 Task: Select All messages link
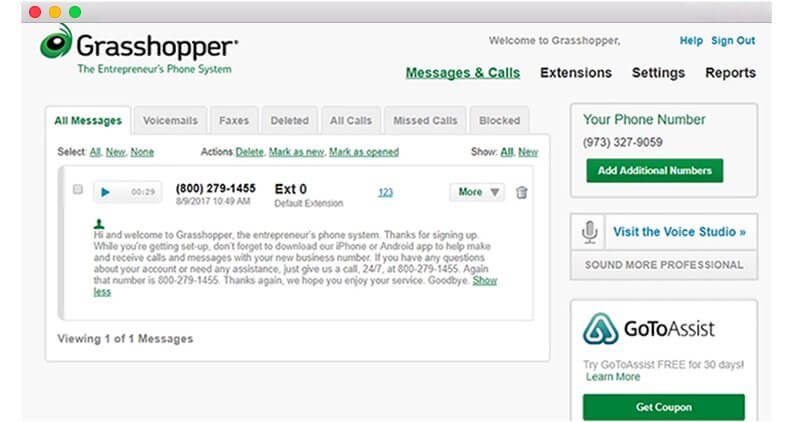[x=95, y=152]
